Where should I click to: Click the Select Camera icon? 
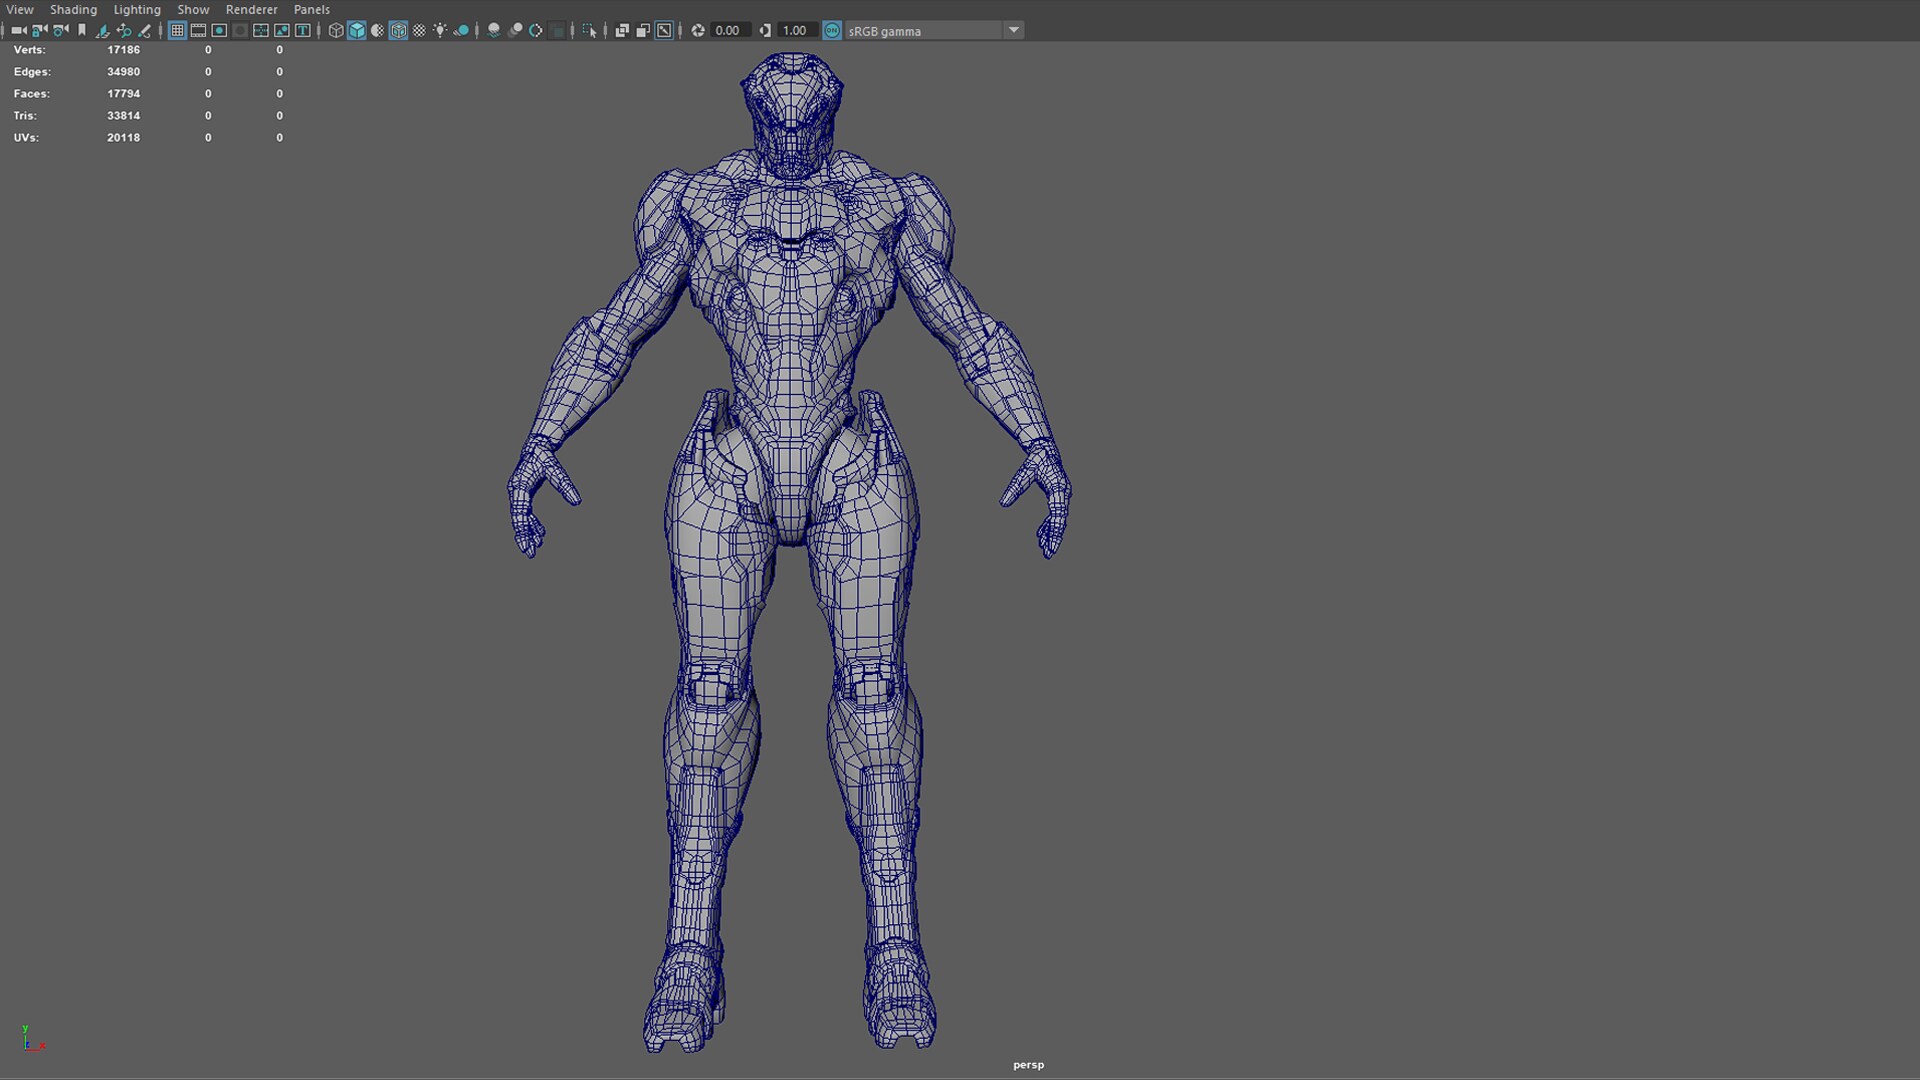coord(18,30)
